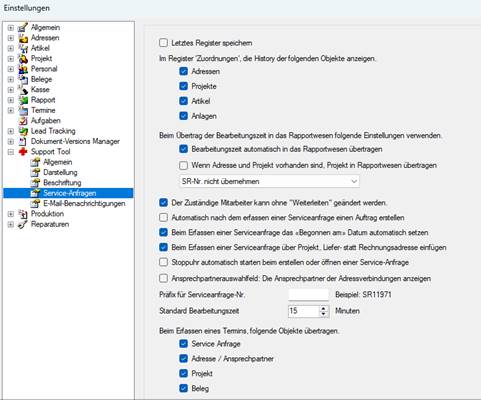Enable automatic Auftrag creation after Serviceanfrage checkbox

[x=163, y=217]
